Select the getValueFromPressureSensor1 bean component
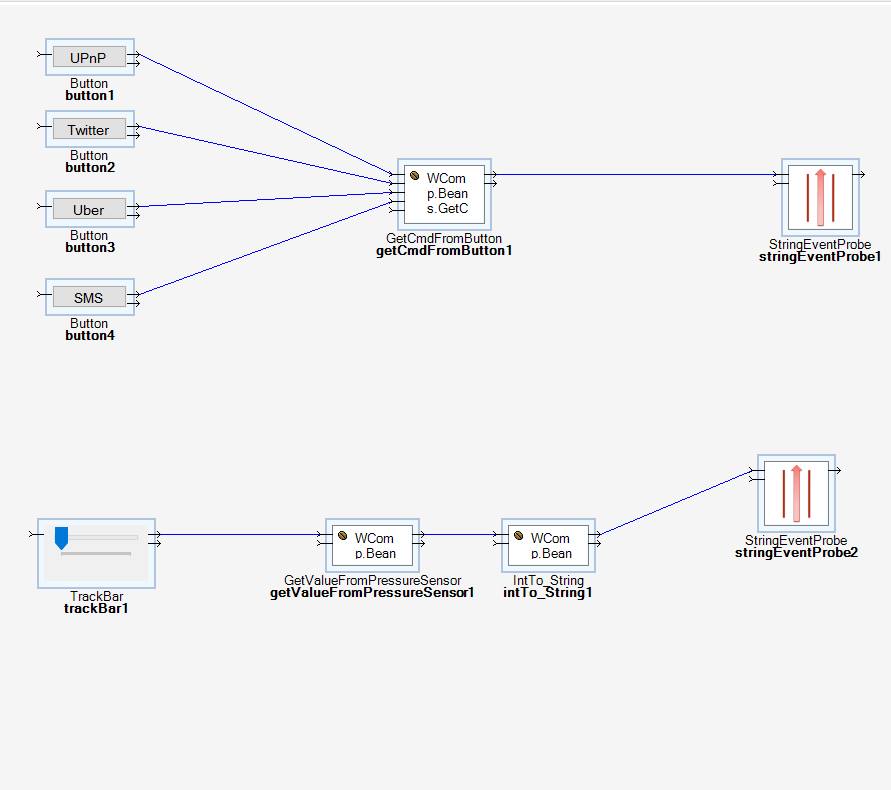Screen dimensions: 891x790 (x=373, y=545)
